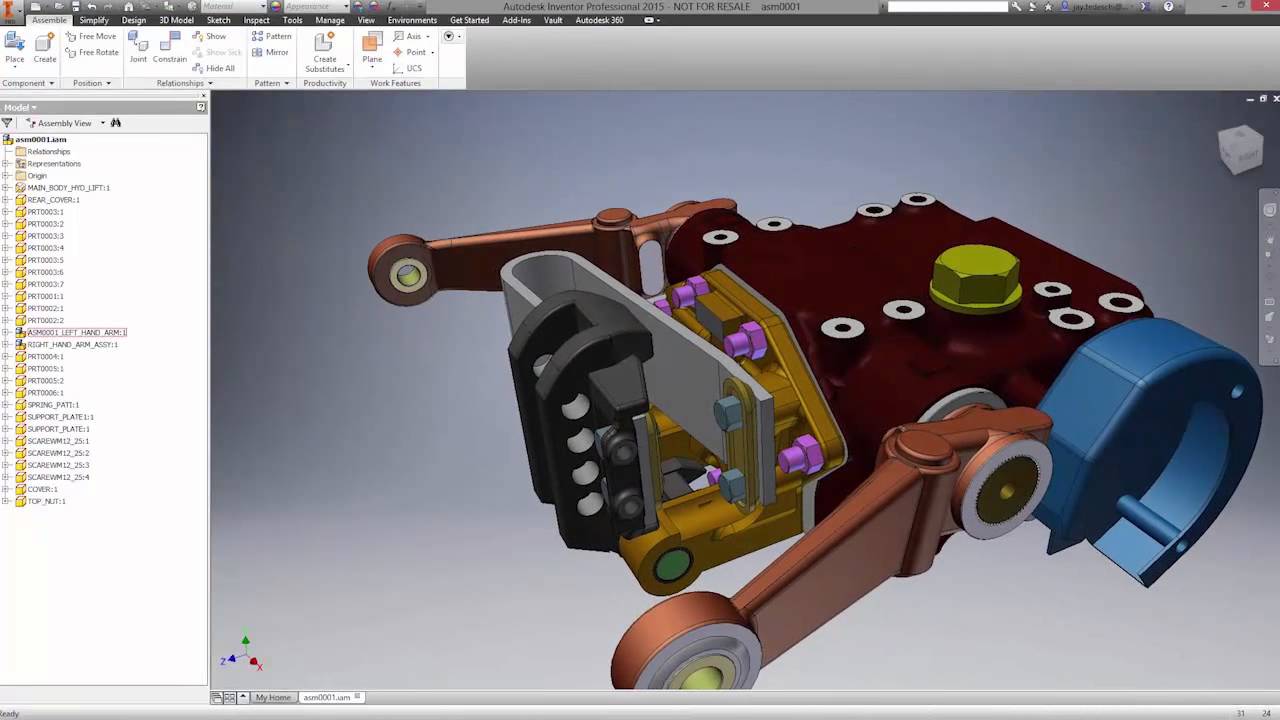Select SCAREWM12_25:3 in the model tree
This screenshot has height=720, width=1280.
click(58, 465)
